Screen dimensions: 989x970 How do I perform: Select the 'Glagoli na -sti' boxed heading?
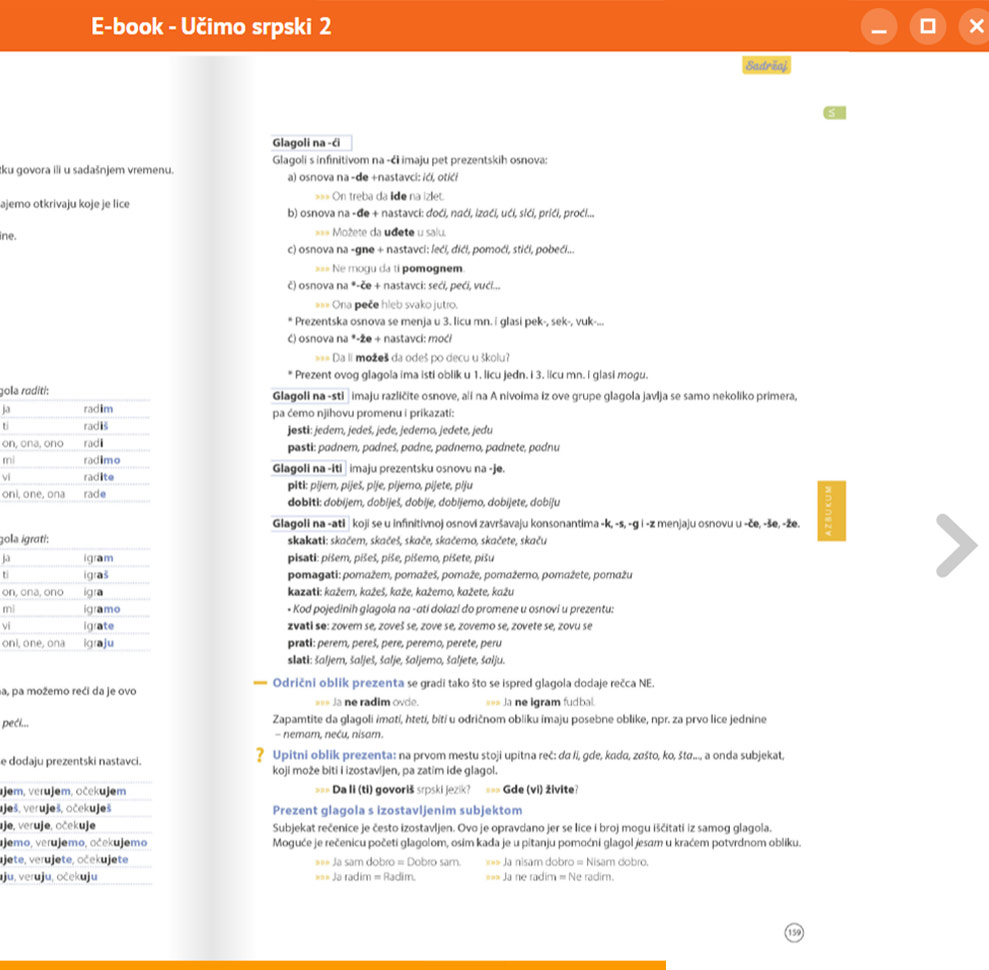tap(309, 396)
